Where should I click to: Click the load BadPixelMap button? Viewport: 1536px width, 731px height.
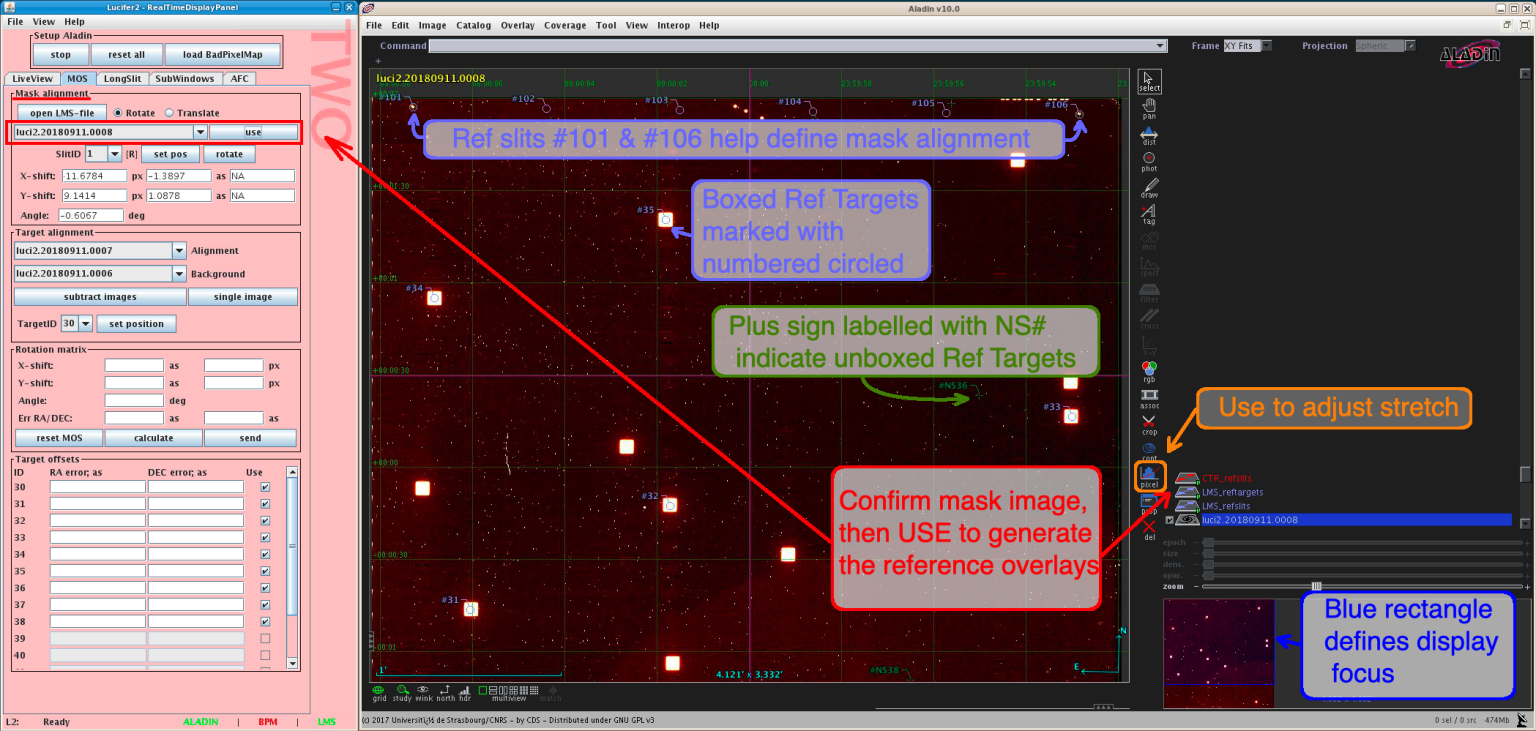coord(223,55)
